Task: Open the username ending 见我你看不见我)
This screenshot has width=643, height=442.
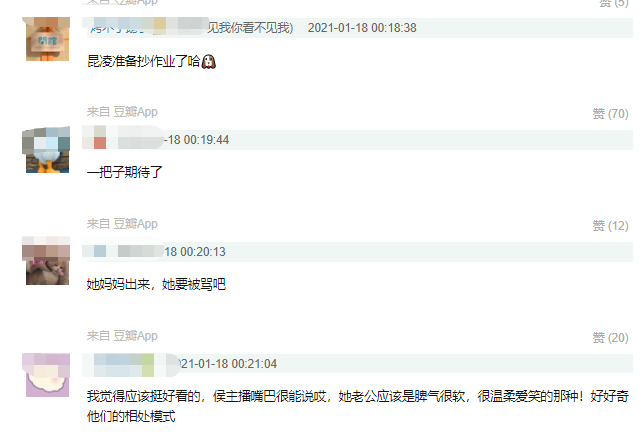Action: 191,27
